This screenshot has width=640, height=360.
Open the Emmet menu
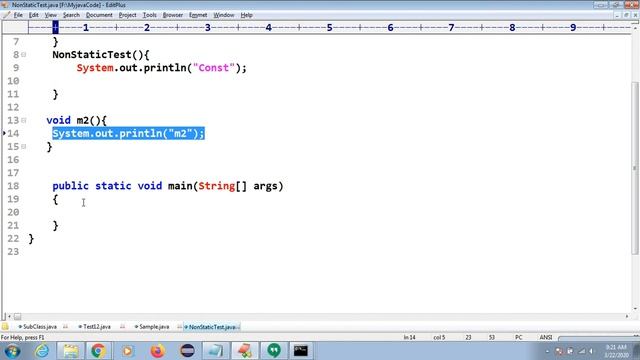[x=198, y=15]
